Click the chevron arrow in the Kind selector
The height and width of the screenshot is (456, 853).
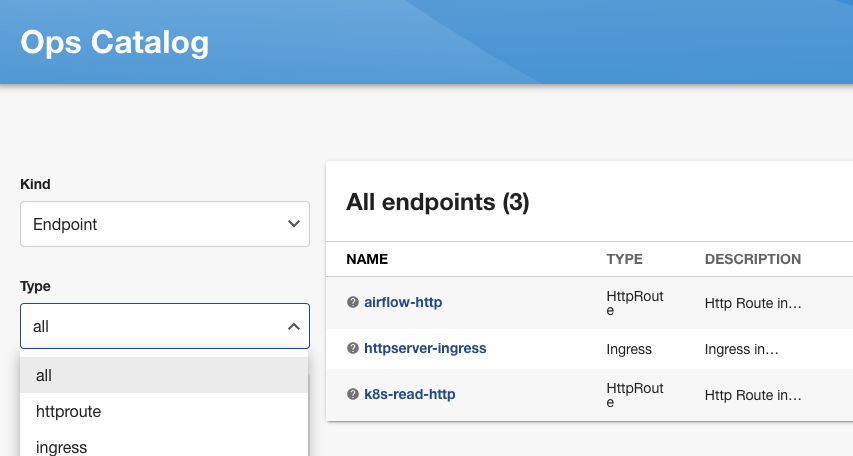(x=294, y=224)
